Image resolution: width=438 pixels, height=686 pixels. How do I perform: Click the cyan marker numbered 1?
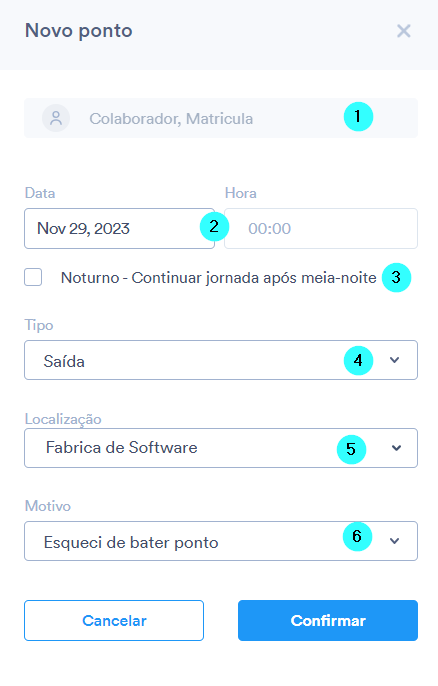point(358,117)
